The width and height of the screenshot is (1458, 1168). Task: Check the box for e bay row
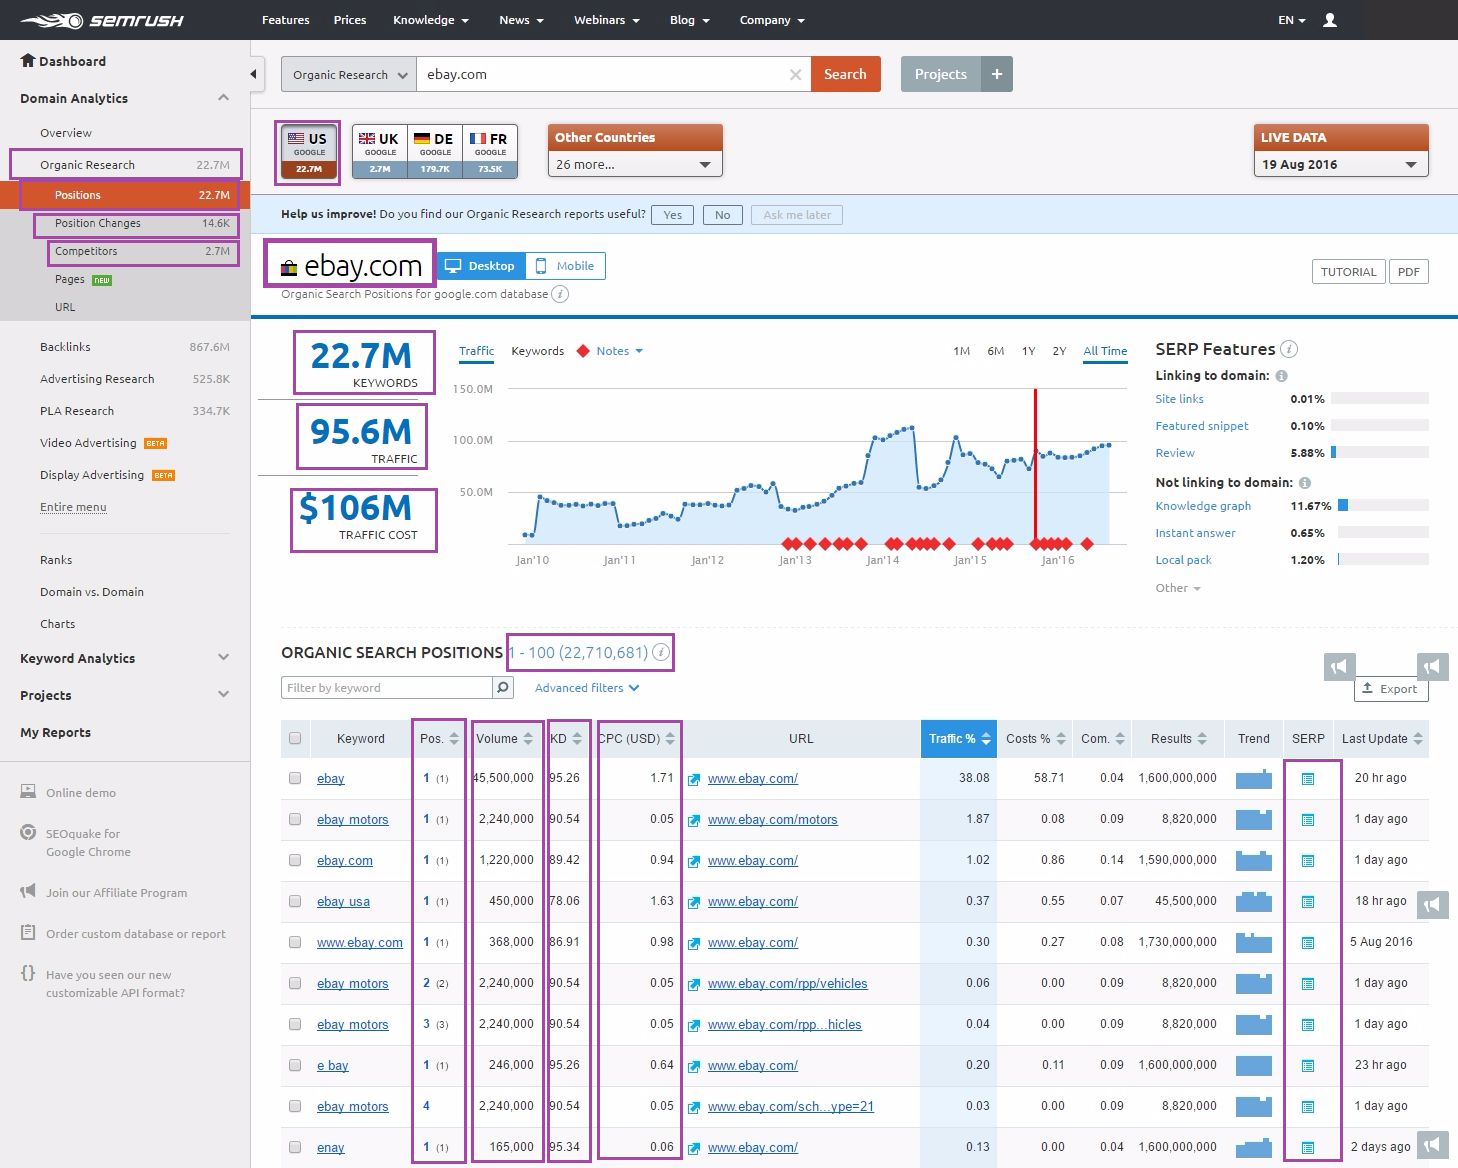295,1065
